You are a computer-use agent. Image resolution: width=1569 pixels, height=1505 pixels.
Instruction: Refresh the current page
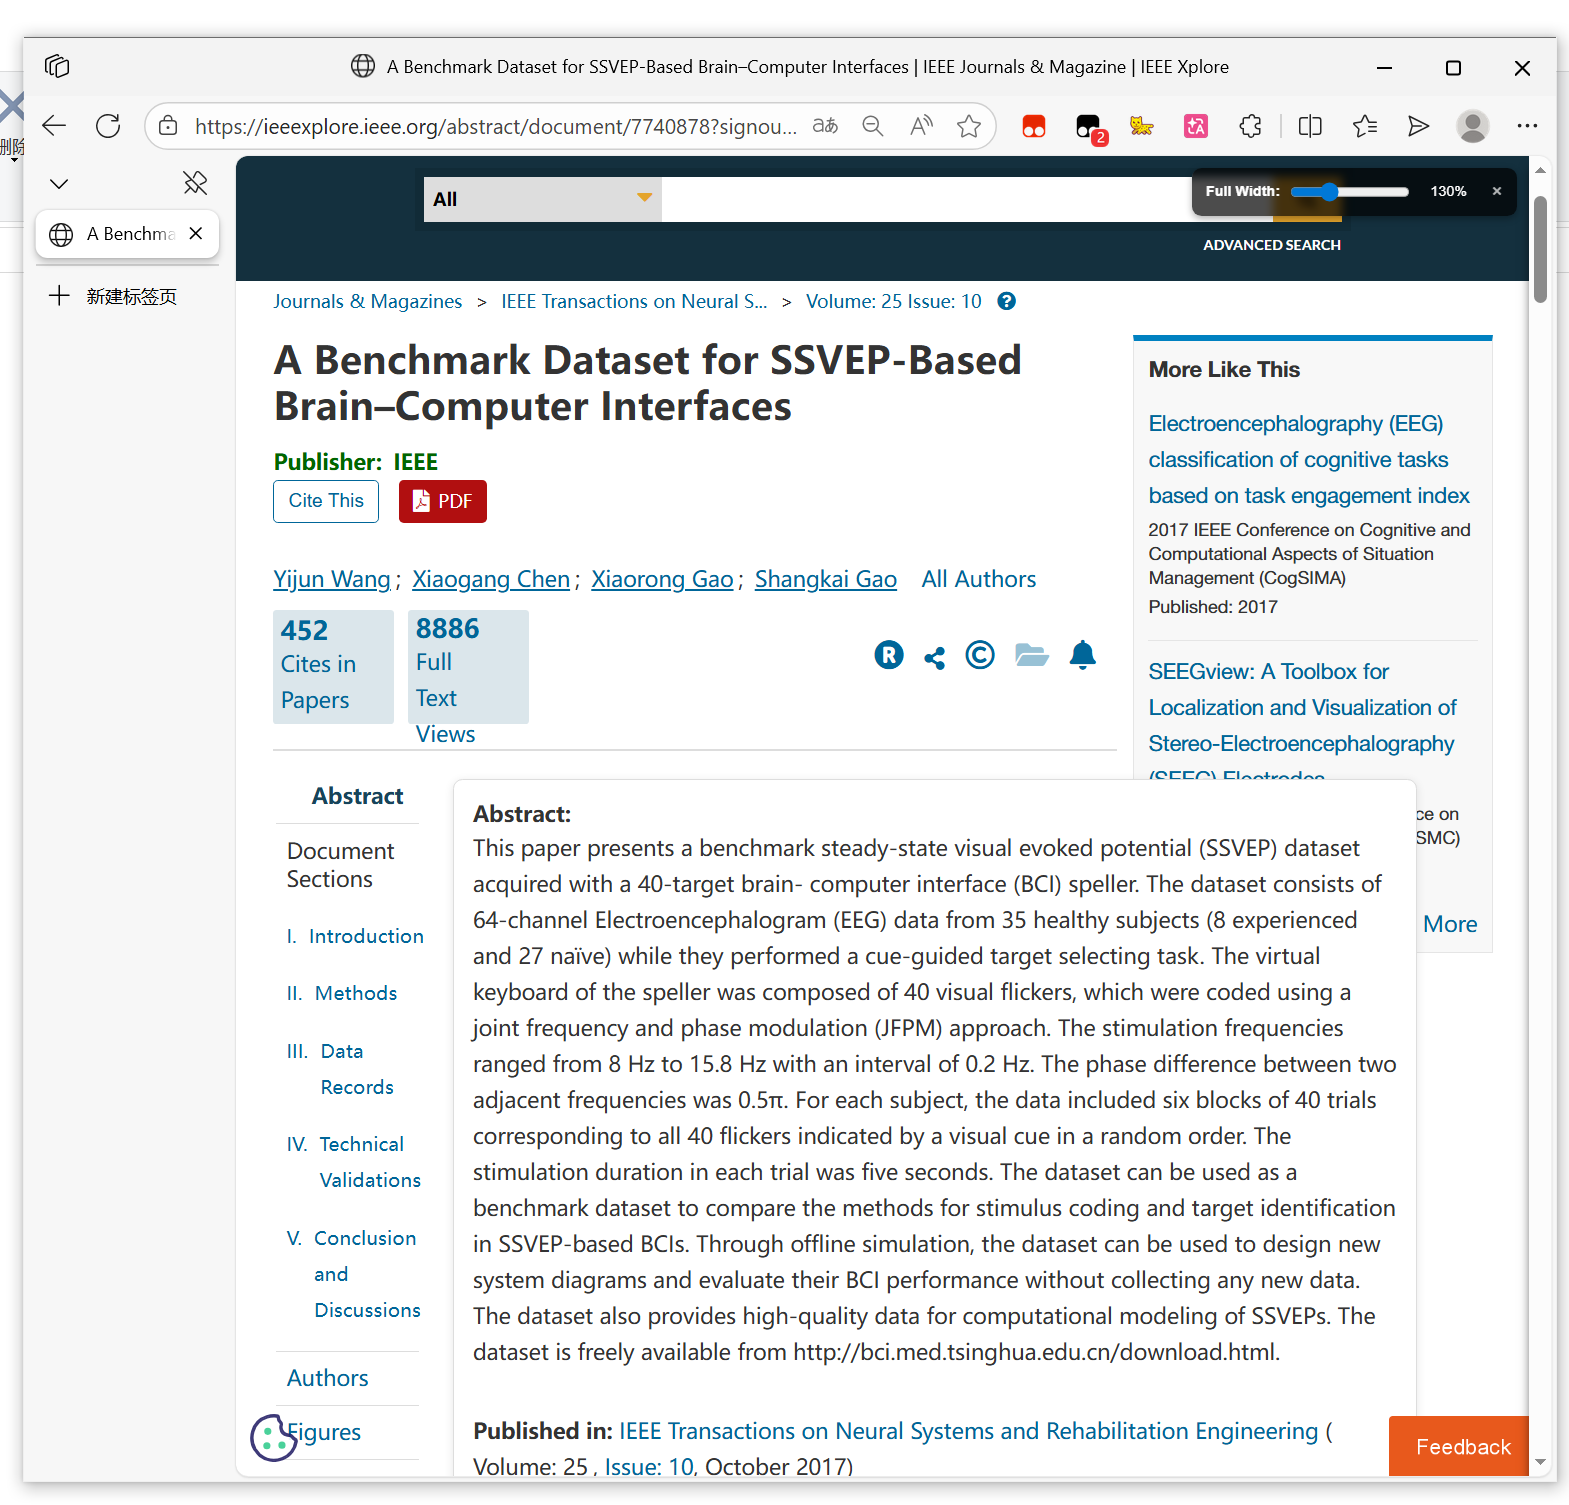108,126
